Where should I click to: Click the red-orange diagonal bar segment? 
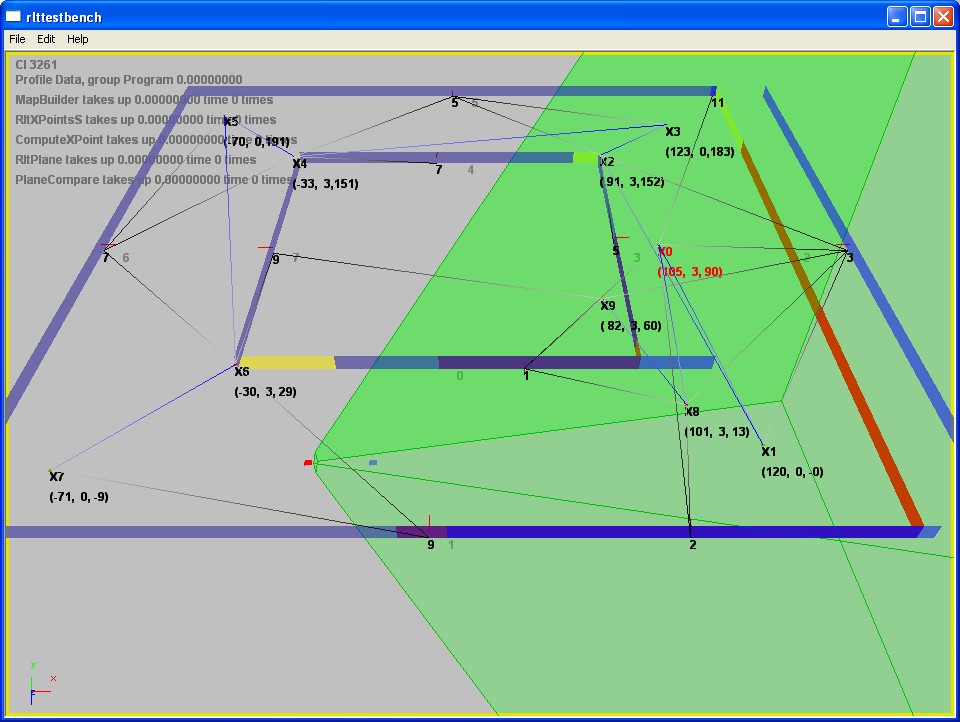(860, 400)
